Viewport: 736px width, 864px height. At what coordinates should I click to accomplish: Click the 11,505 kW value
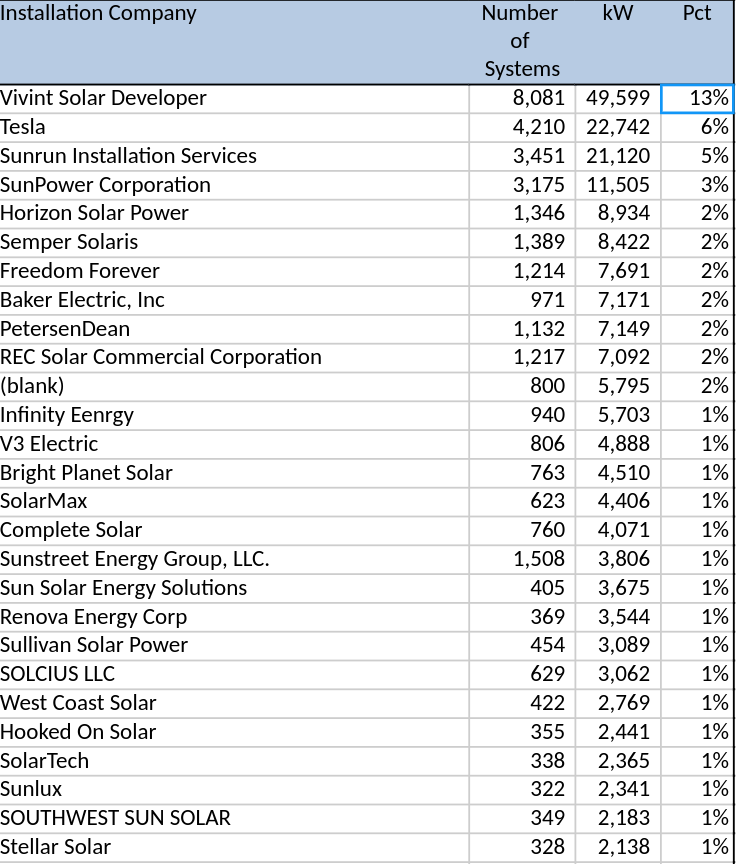coord(618,185)
